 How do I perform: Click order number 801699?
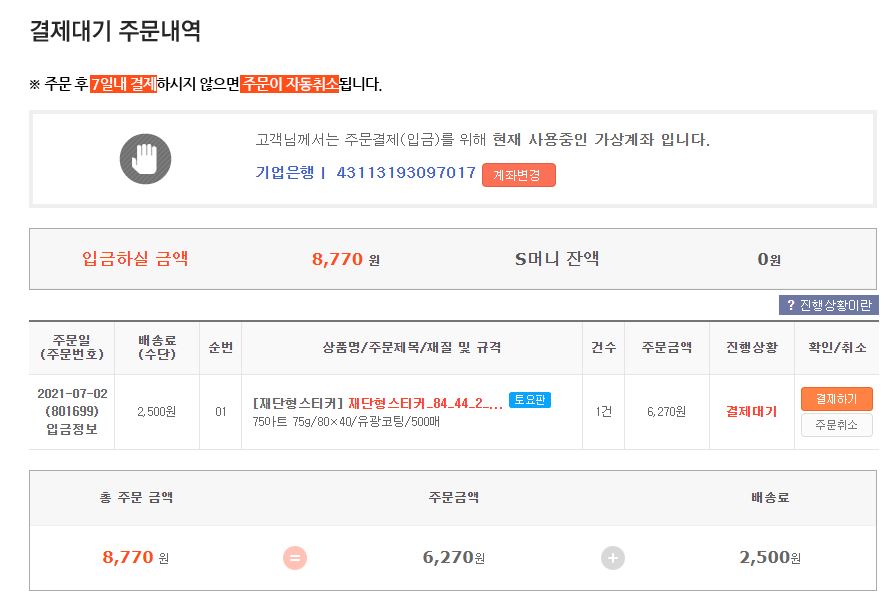tap(71, 411)
